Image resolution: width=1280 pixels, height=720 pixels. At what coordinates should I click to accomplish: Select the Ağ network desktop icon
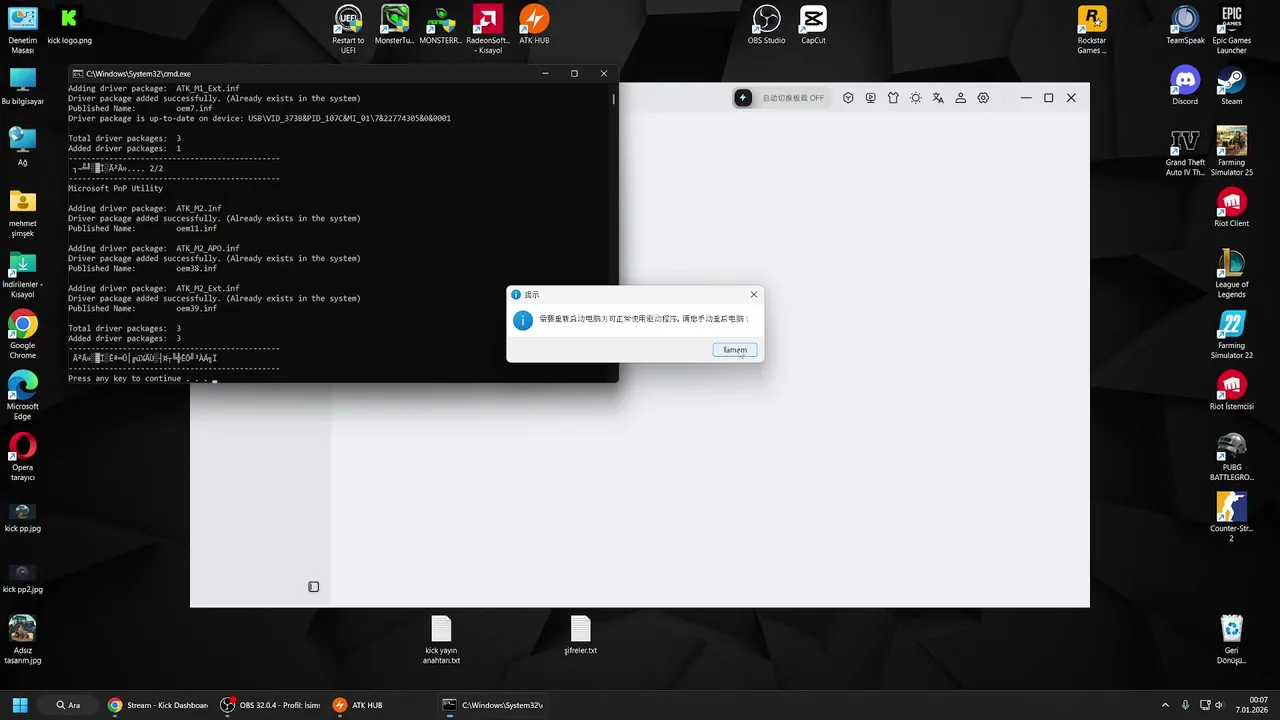point(22,147)
